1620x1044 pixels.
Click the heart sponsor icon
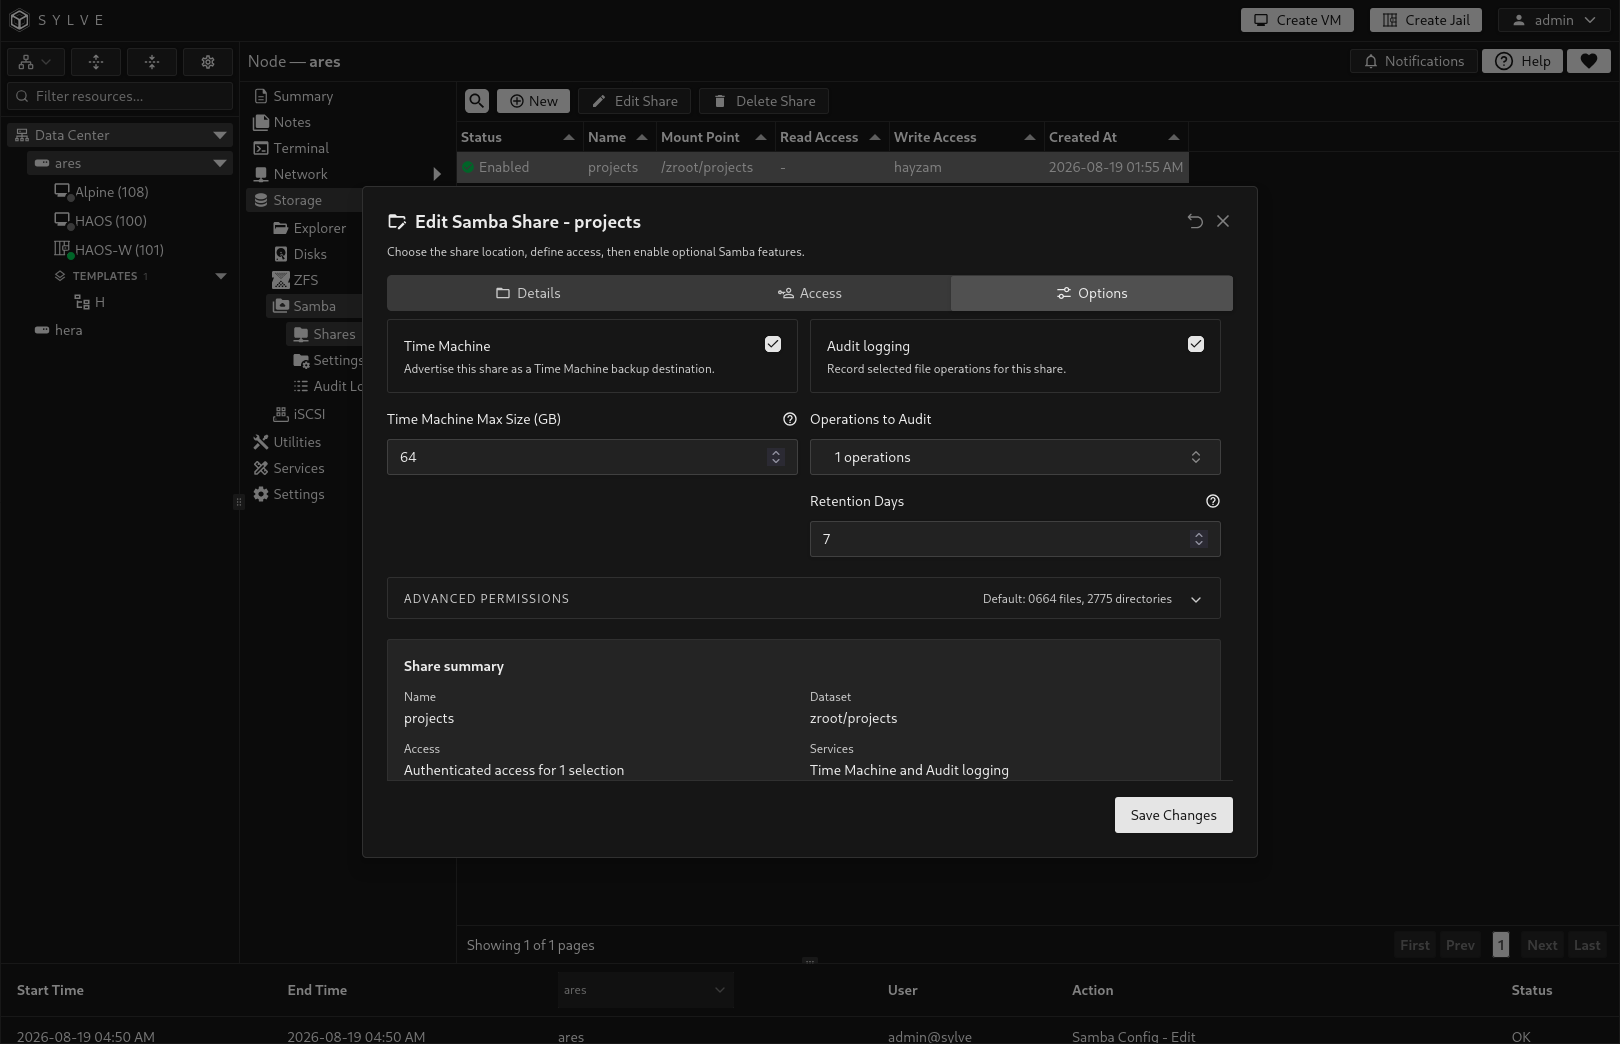pyautogui.click(x=1589, y=61)
